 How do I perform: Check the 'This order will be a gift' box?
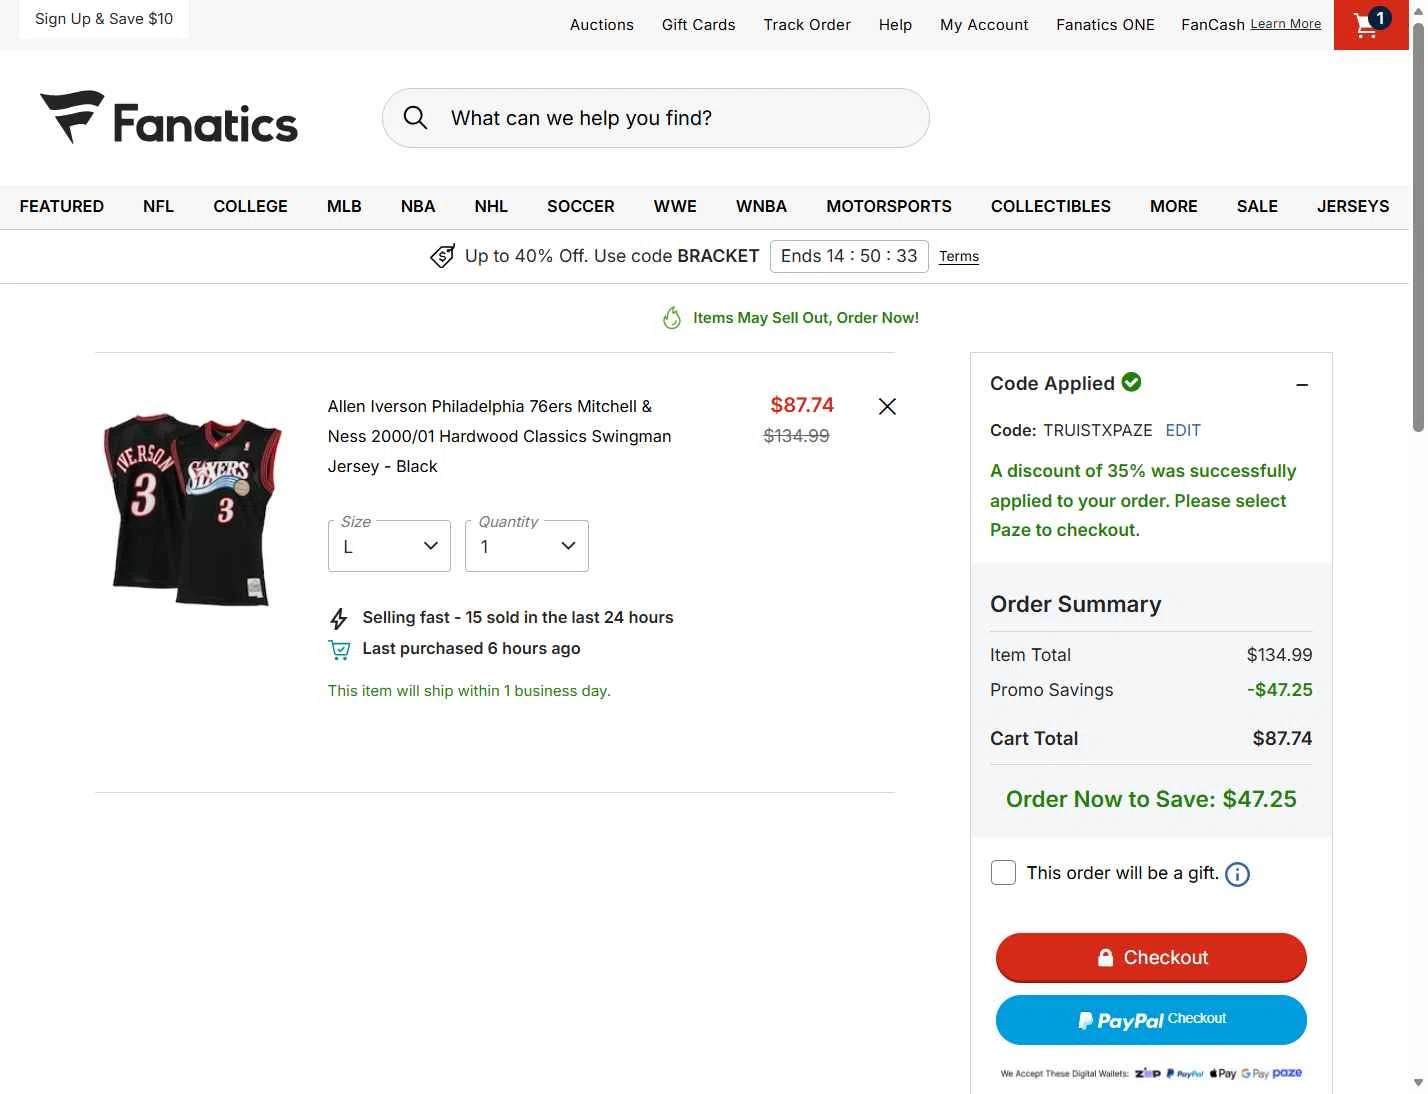(x=1003, y=873)
